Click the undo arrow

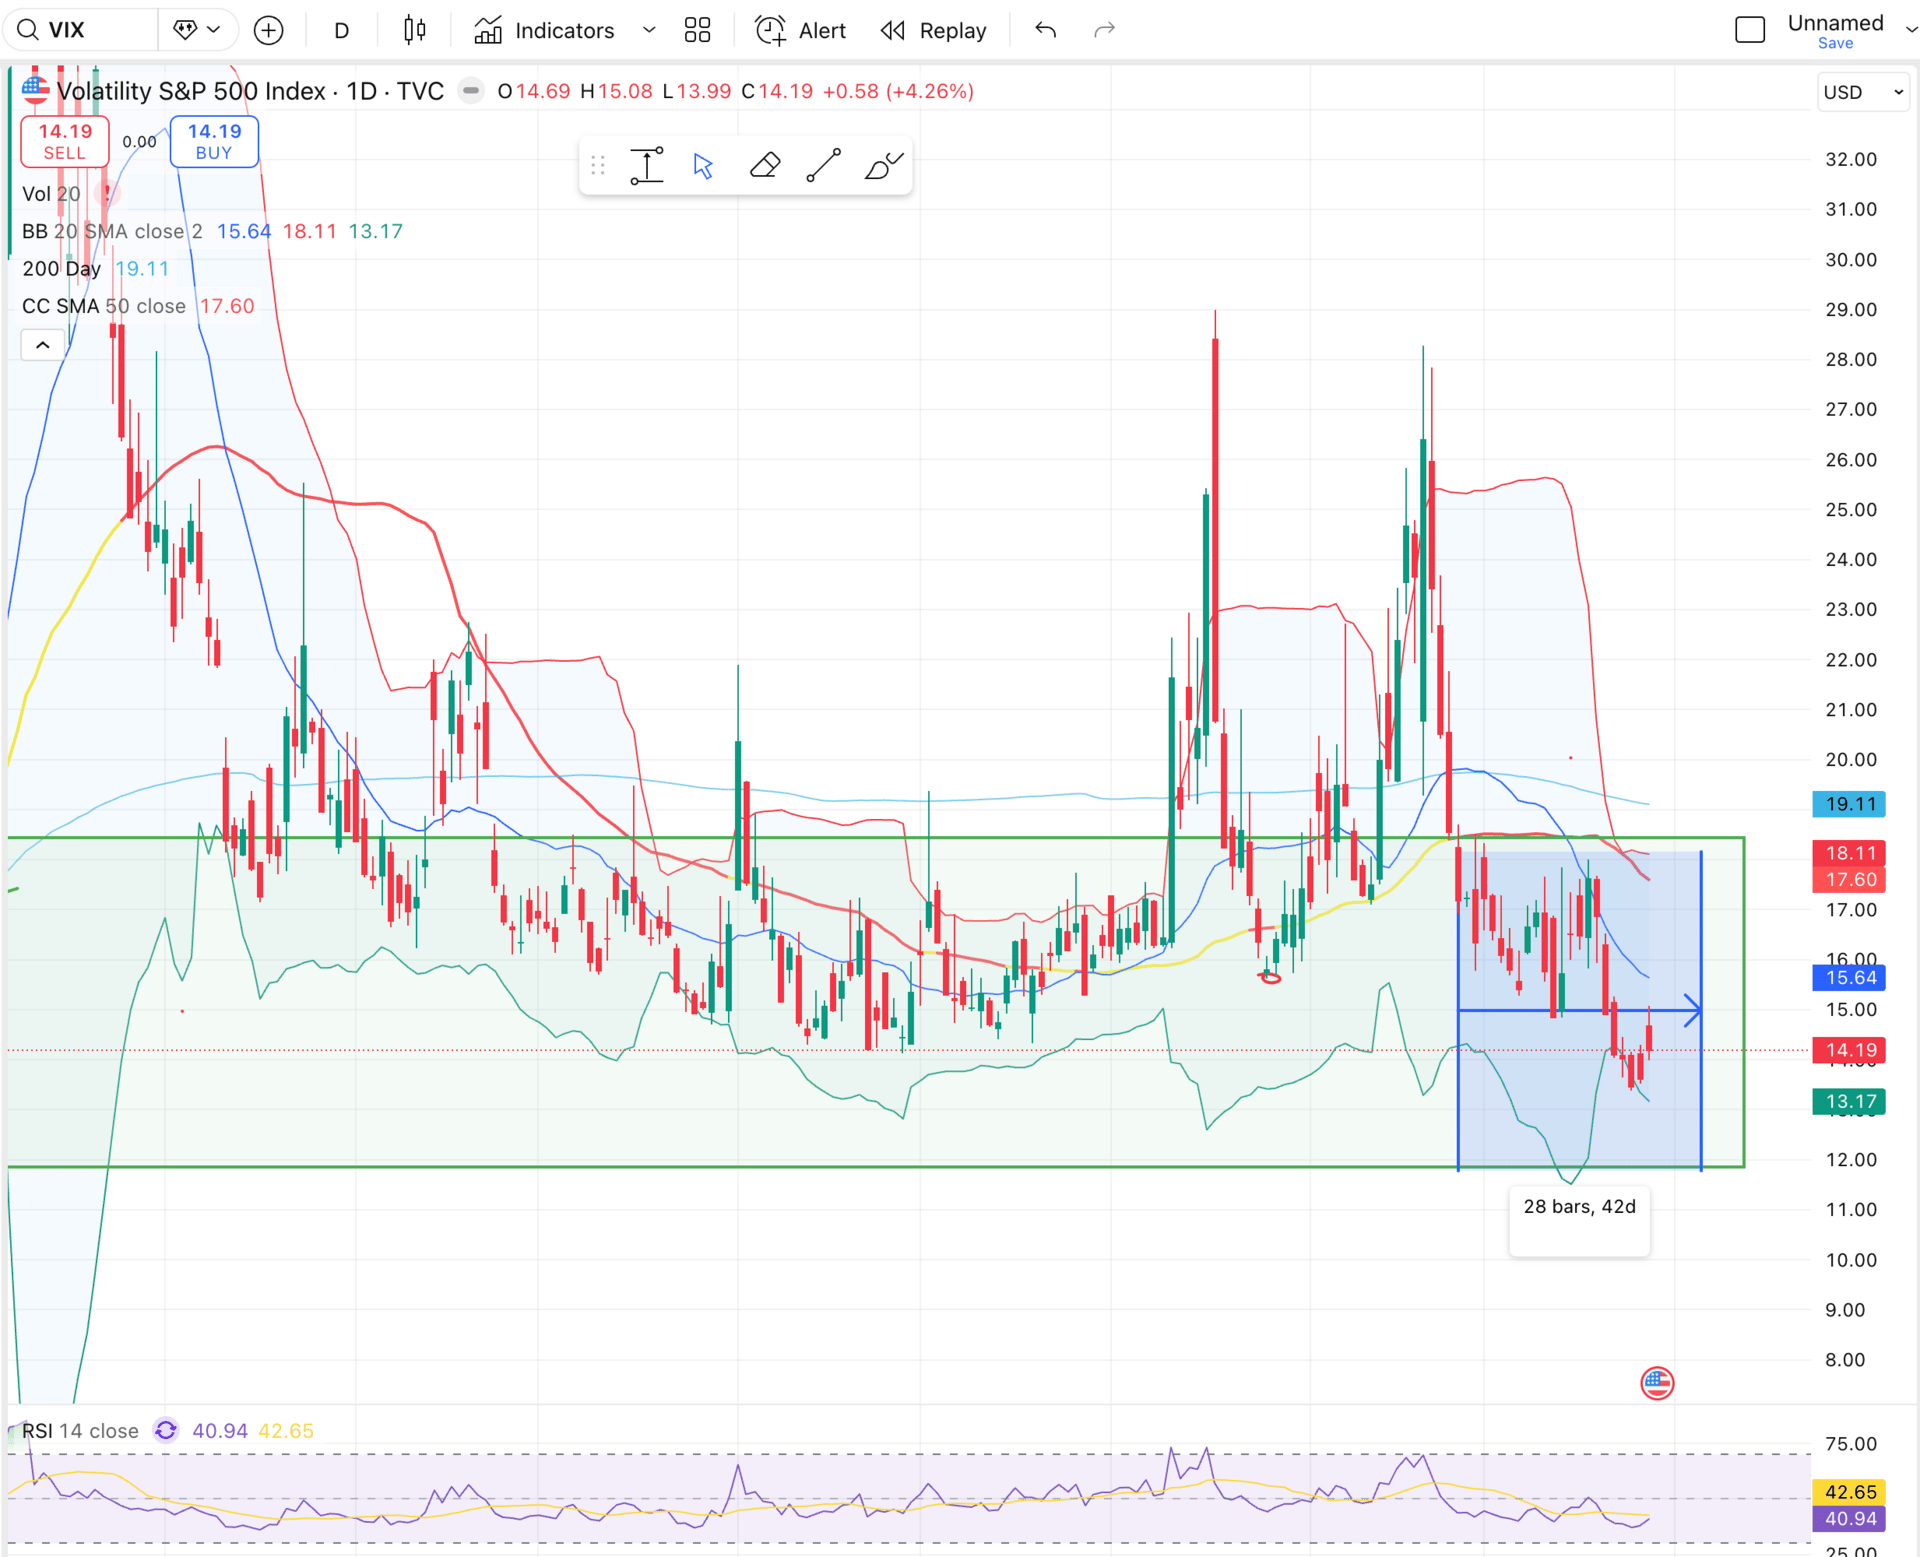point(1046,30)
